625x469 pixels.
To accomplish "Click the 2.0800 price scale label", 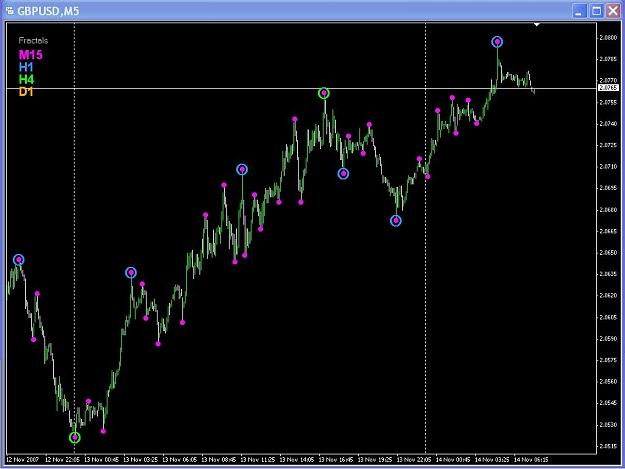I will coord(608,38).
